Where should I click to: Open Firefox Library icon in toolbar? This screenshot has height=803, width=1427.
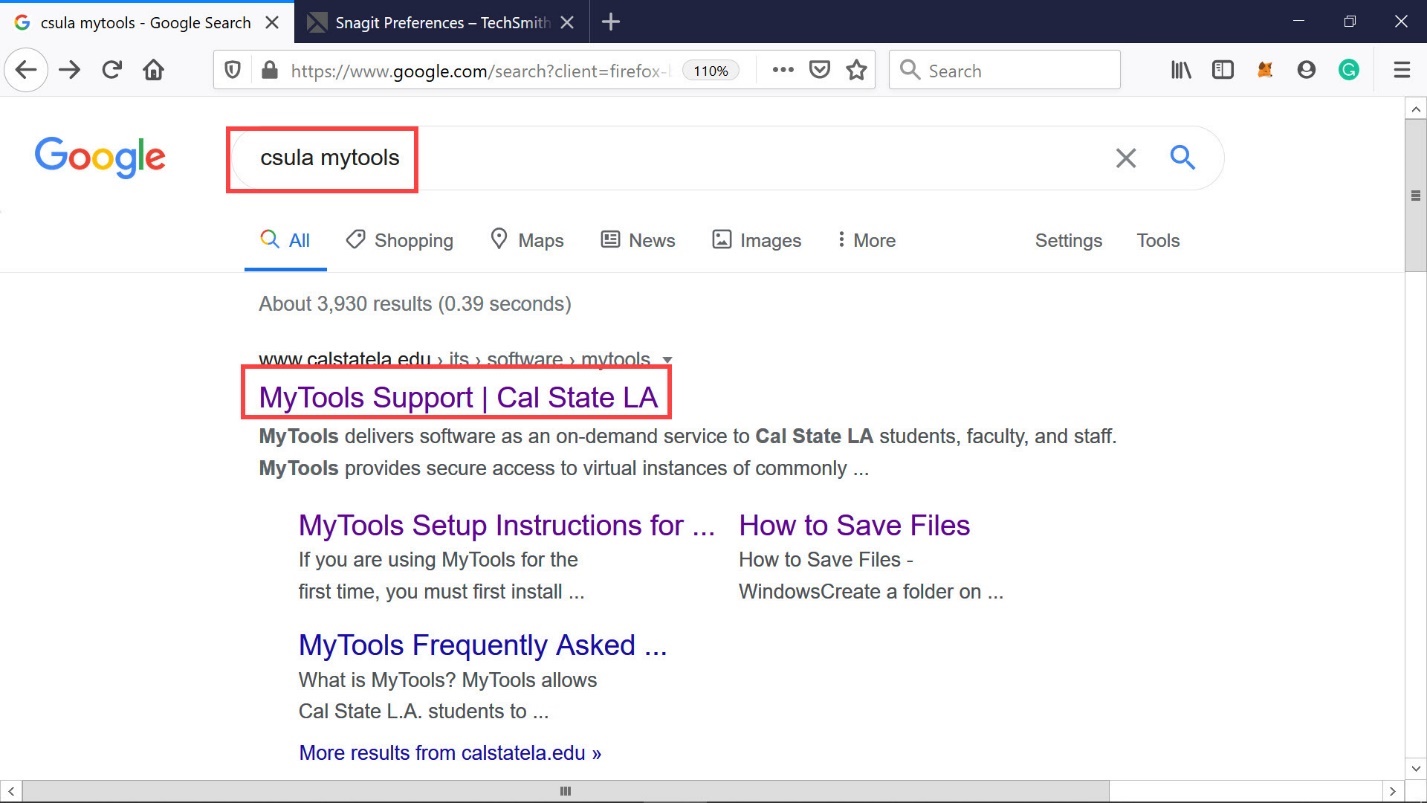click(x=1181, y=70)
